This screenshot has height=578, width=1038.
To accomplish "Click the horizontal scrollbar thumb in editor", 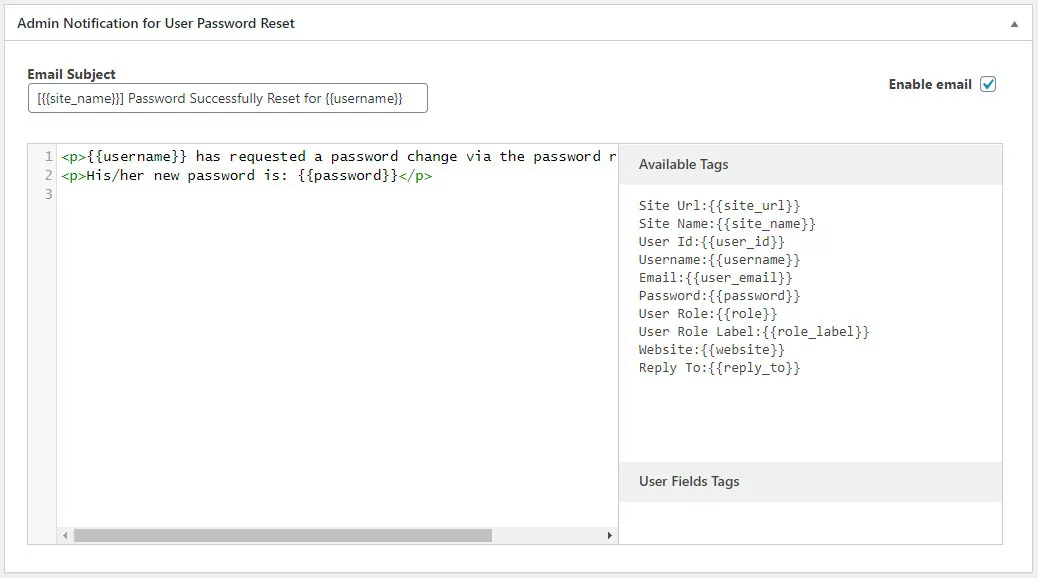I will [283, 535].
